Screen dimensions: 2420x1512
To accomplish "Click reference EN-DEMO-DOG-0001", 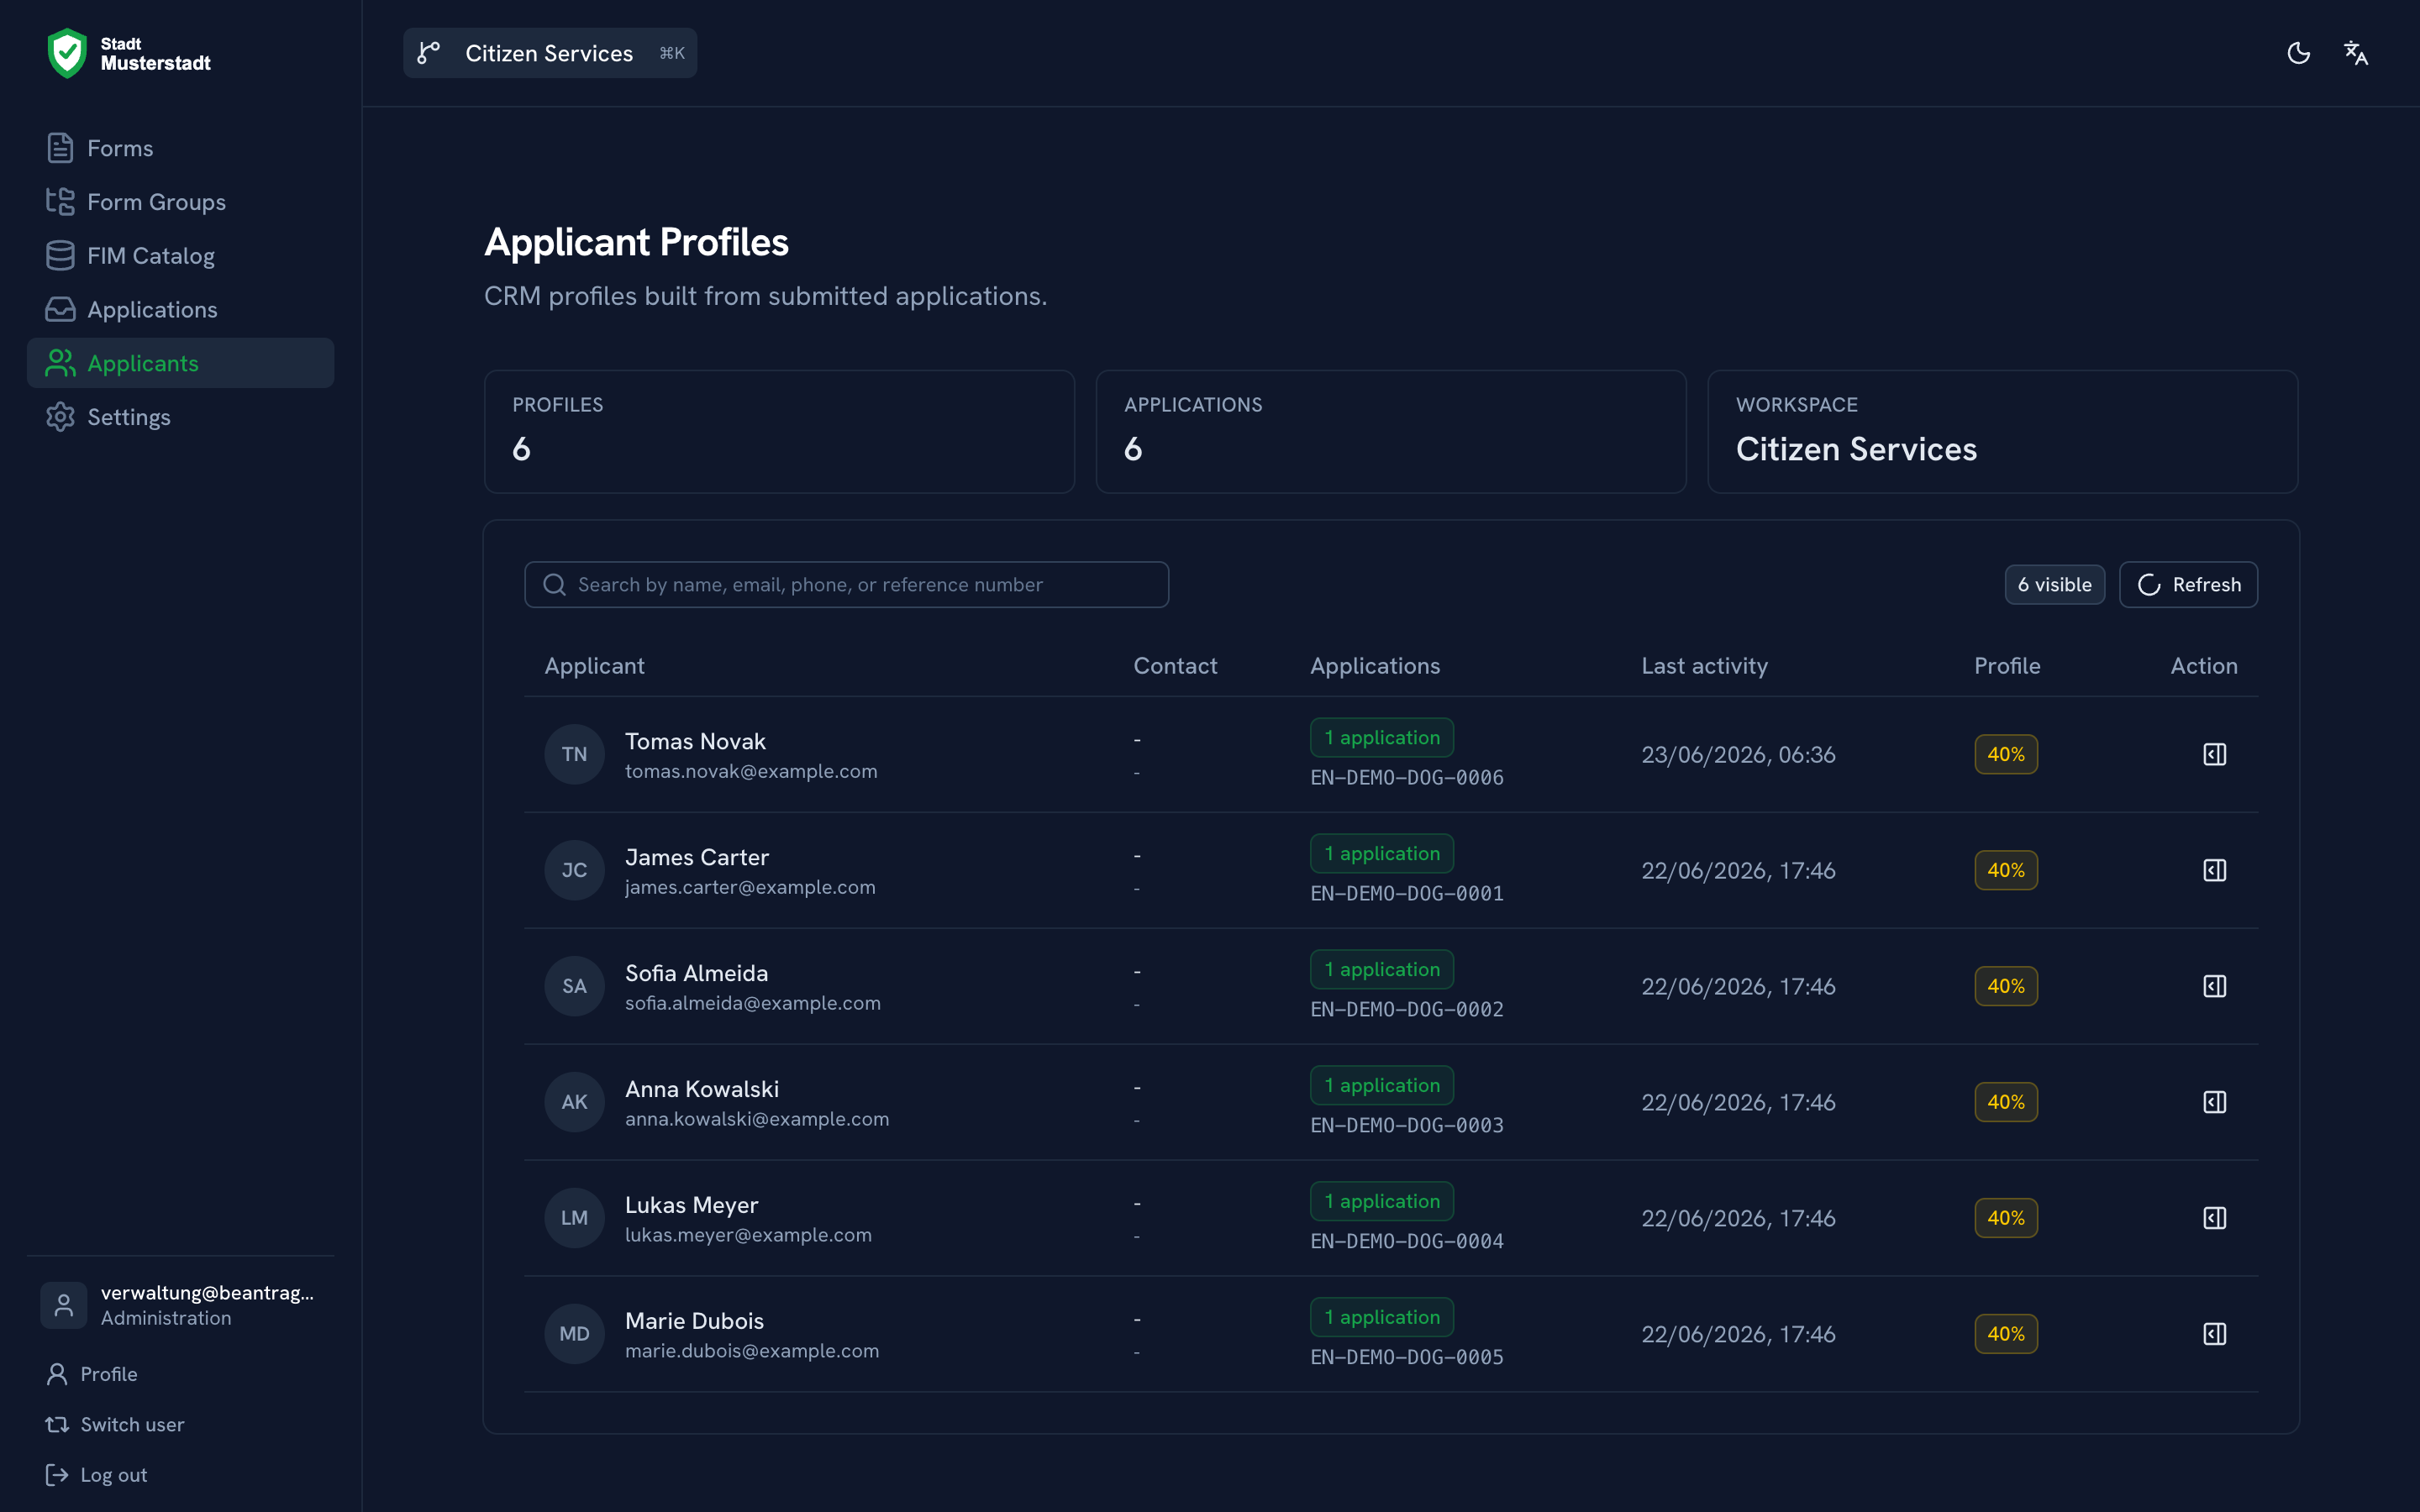I will pos(1407,893).
